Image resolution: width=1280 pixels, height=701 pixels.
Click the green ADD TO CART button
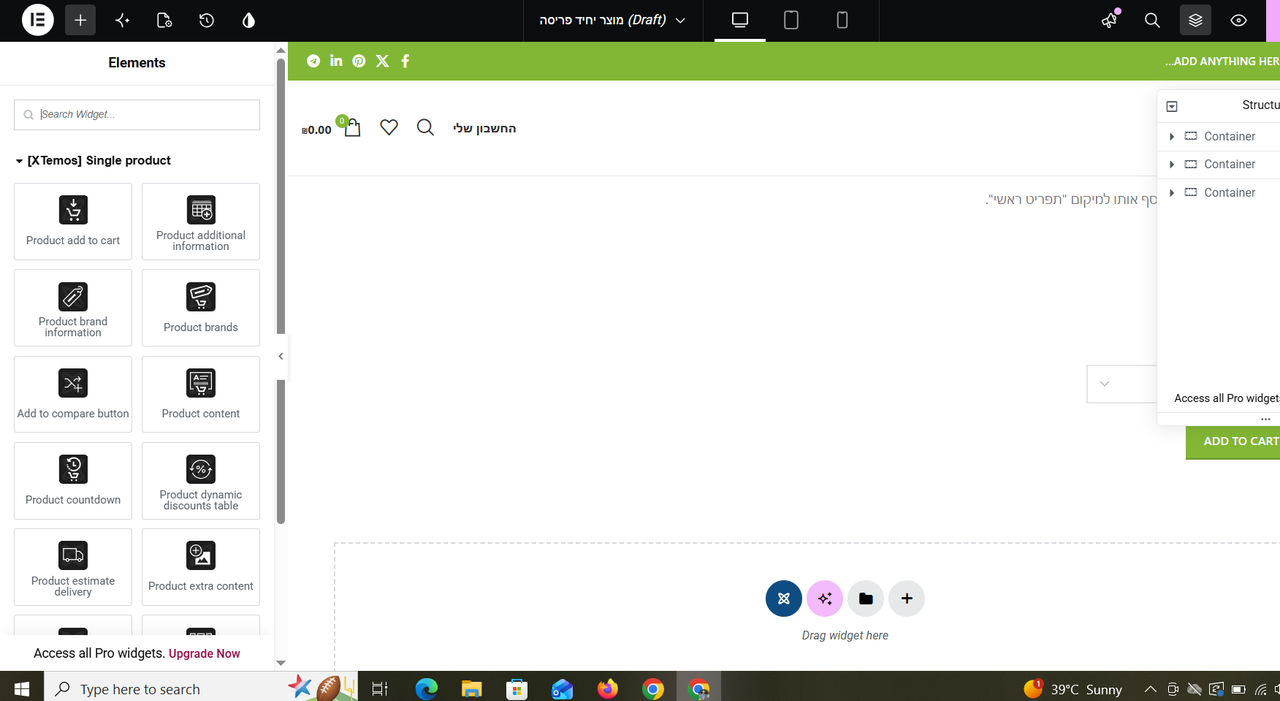(1234, 441)
